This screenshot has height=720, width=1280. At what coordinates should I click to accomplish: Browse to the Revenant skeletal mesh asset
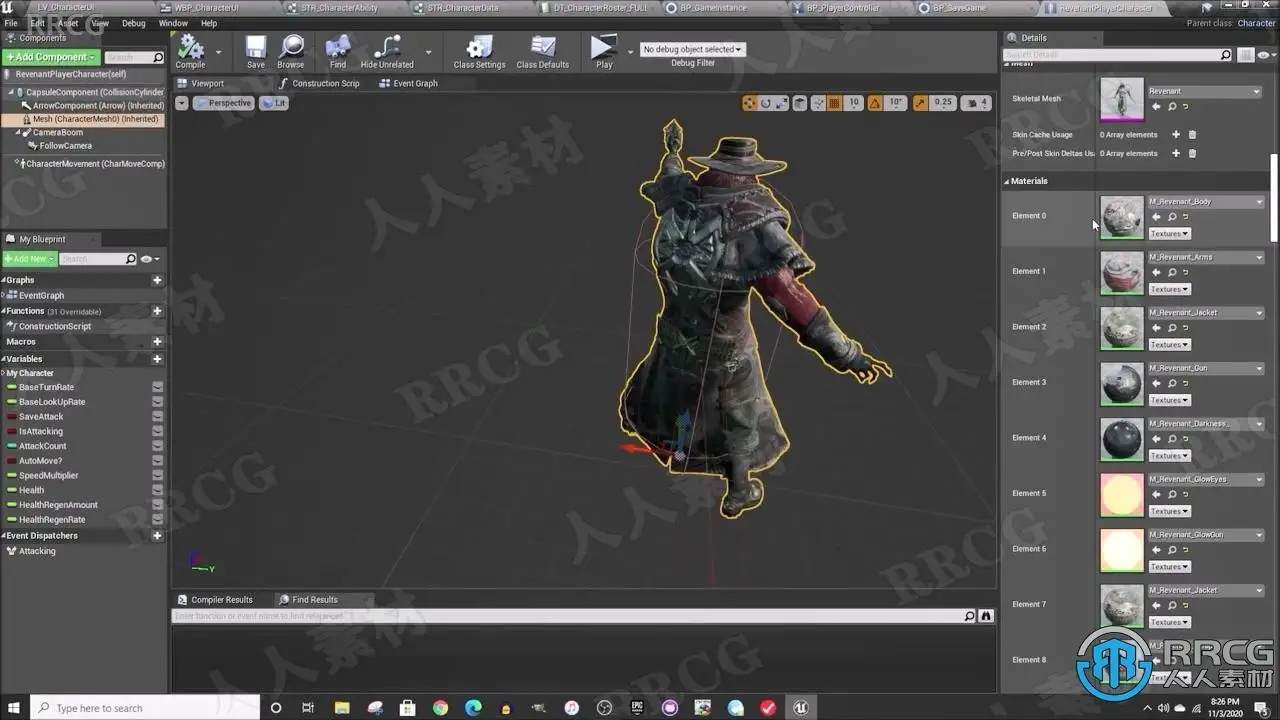click(1172, 106)
